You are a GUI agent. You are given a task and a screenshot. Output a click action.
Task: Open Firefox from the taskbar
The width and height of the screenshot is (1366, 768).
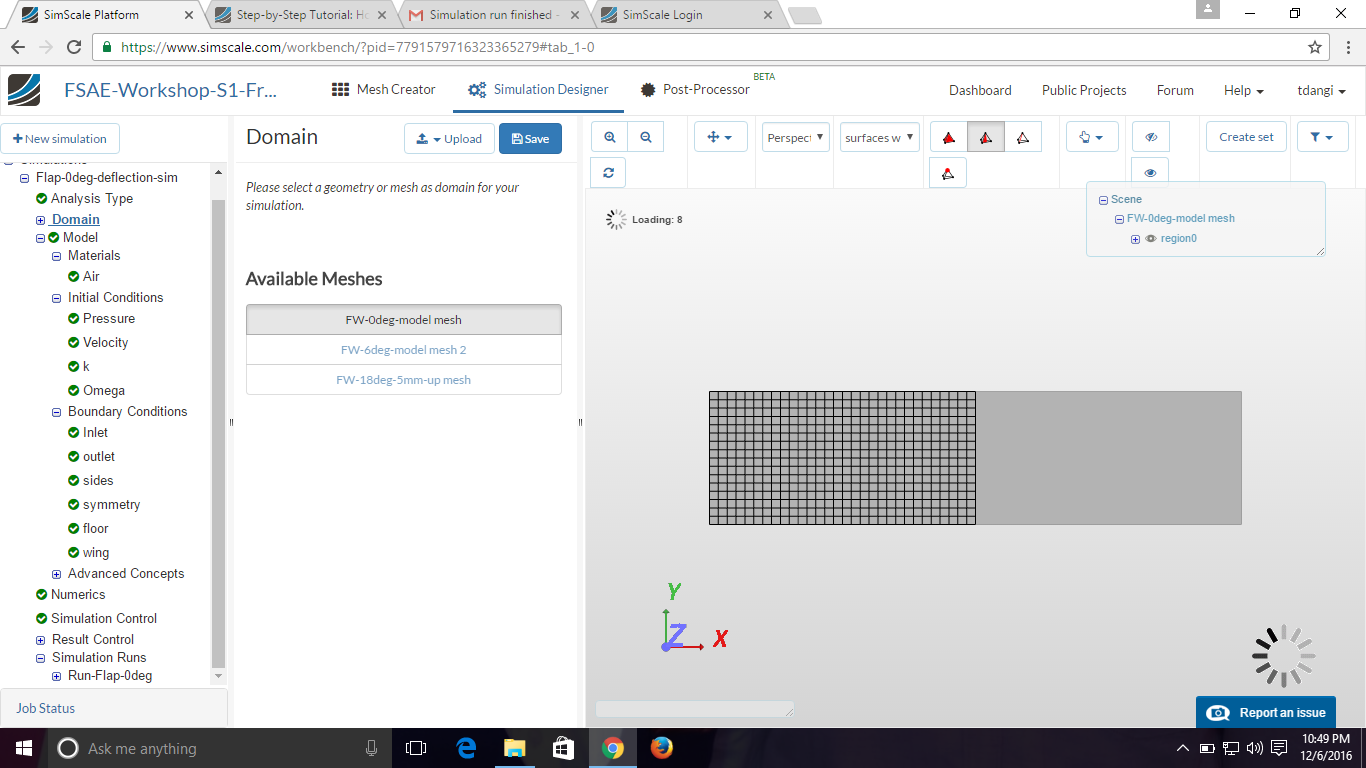coord(662,748)
